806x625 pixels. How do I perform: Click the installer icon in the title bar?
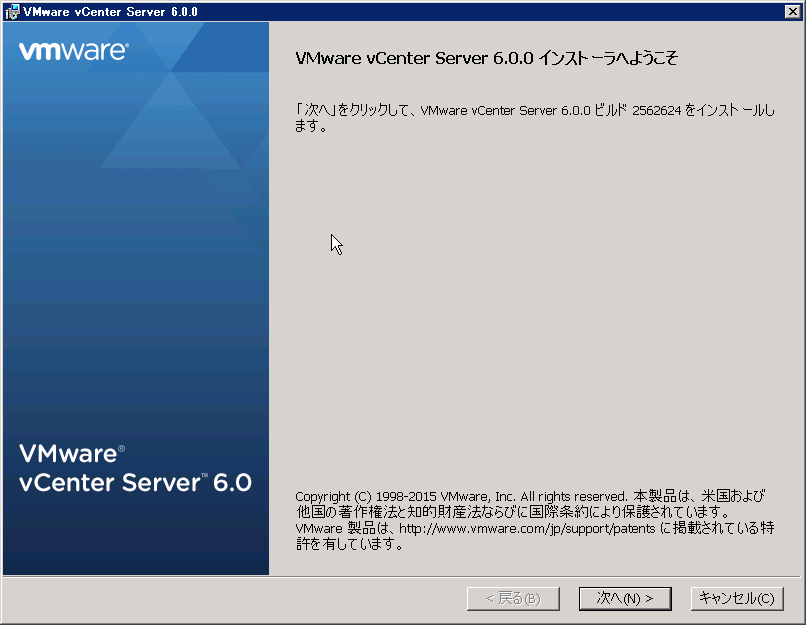click(x=12, y=12)
